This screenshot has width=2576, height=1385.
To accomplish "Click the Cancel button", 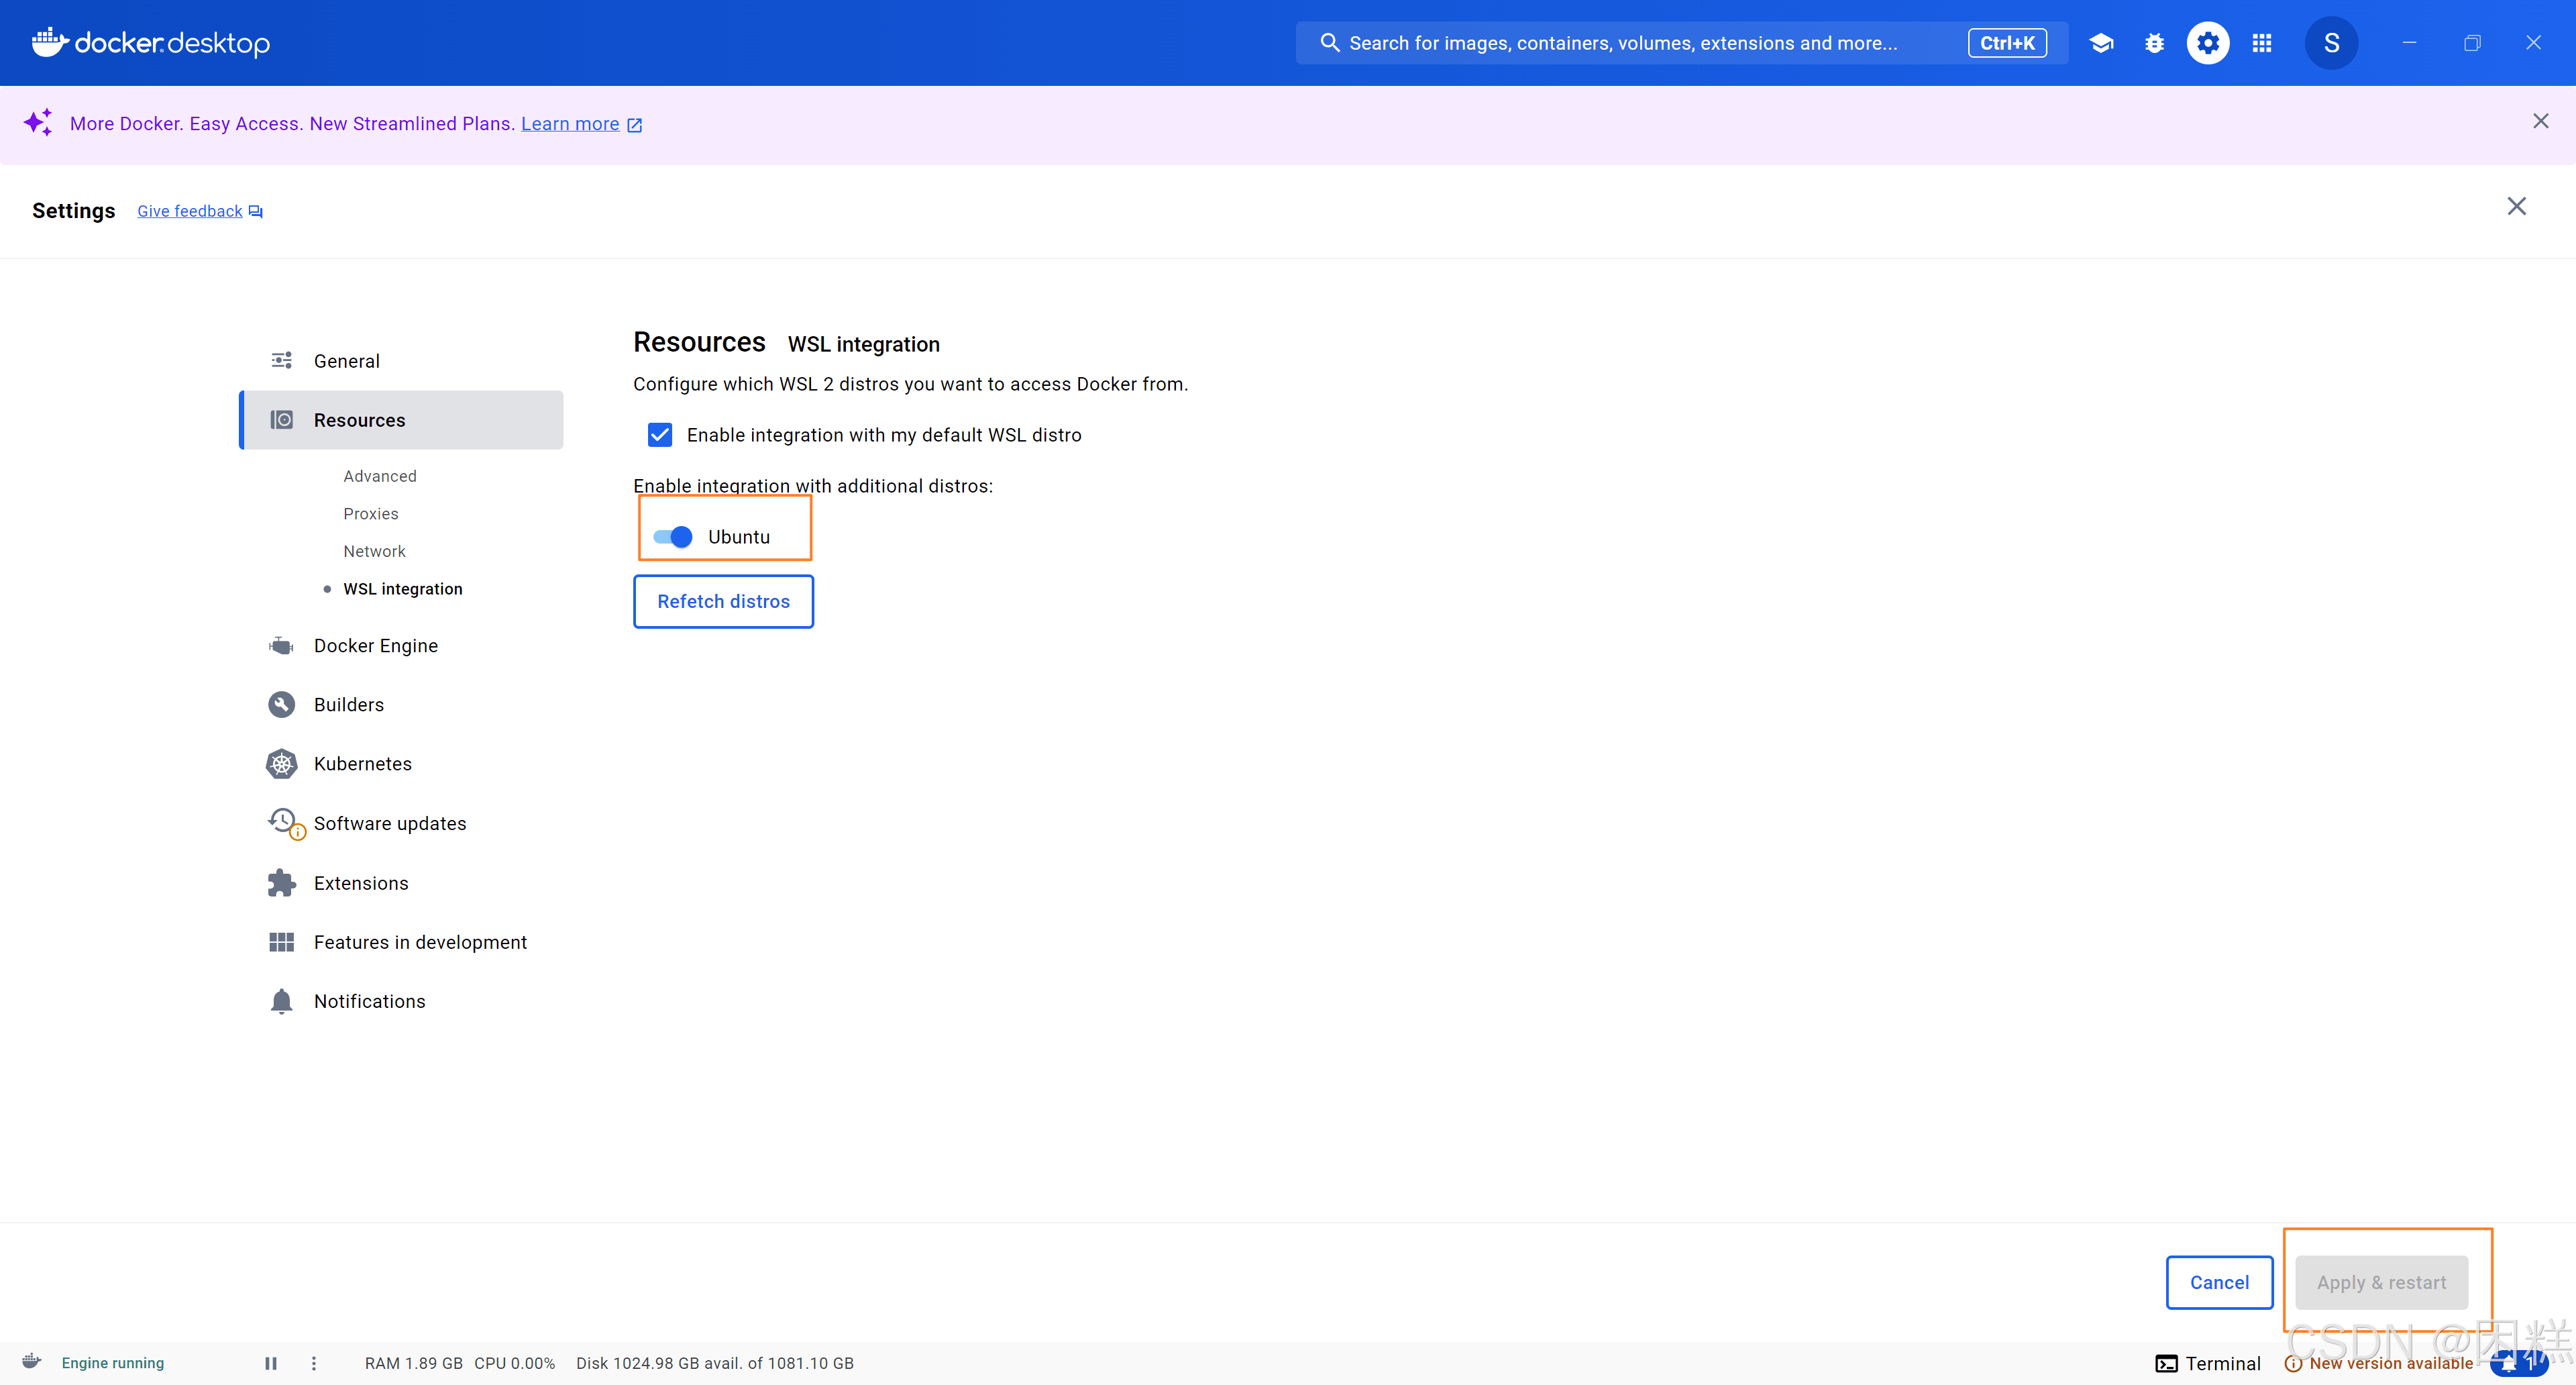I will click(x=2219, y=1282).
